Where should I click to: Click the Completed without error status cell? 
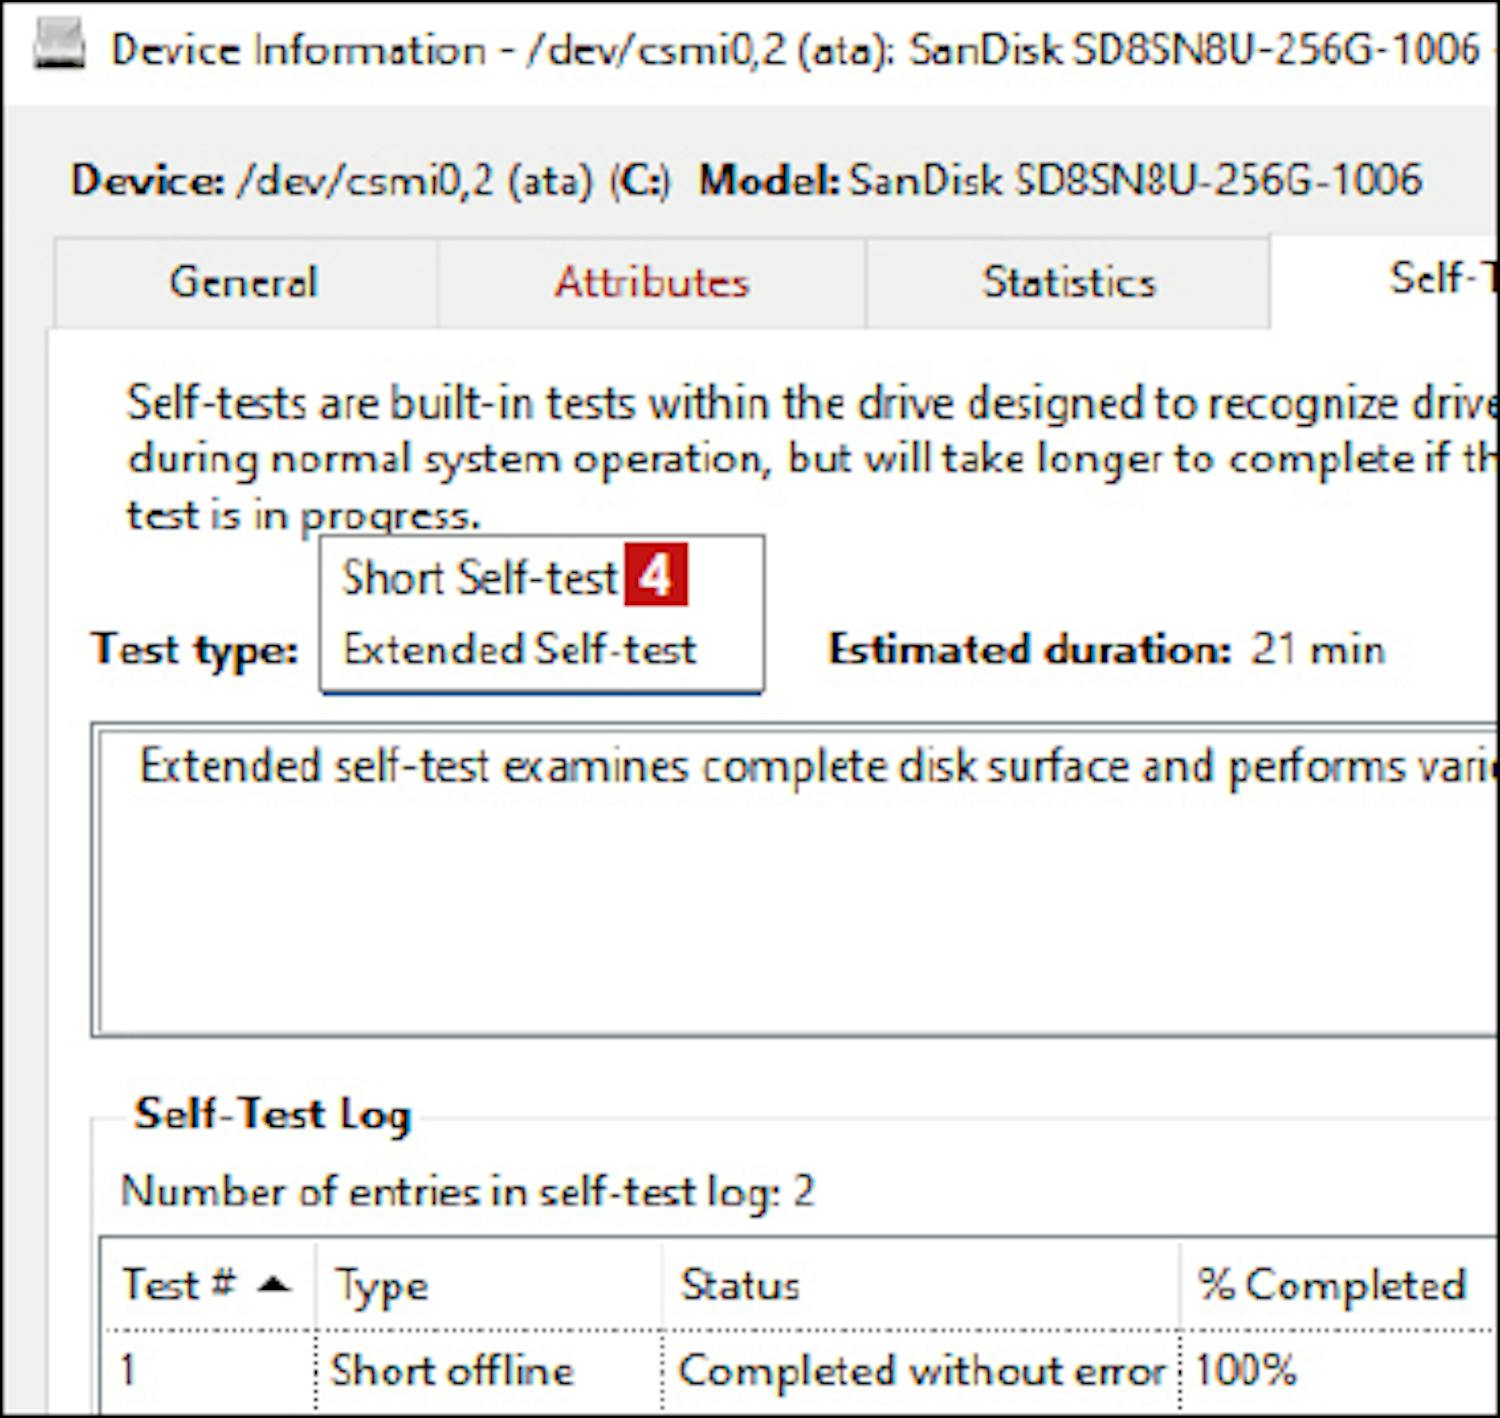pyautogui.click(x=921, y=1371)
